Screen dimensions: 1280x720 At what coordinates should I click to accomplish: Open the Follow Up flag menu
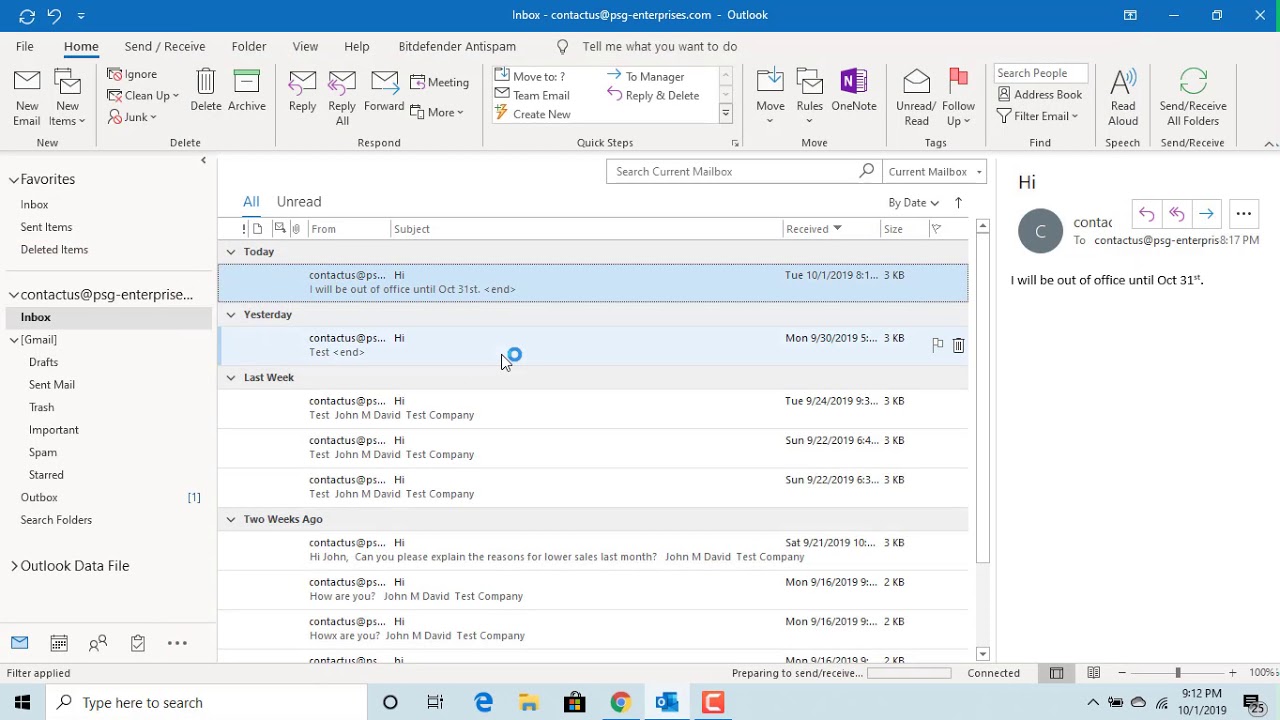[958, 98]
